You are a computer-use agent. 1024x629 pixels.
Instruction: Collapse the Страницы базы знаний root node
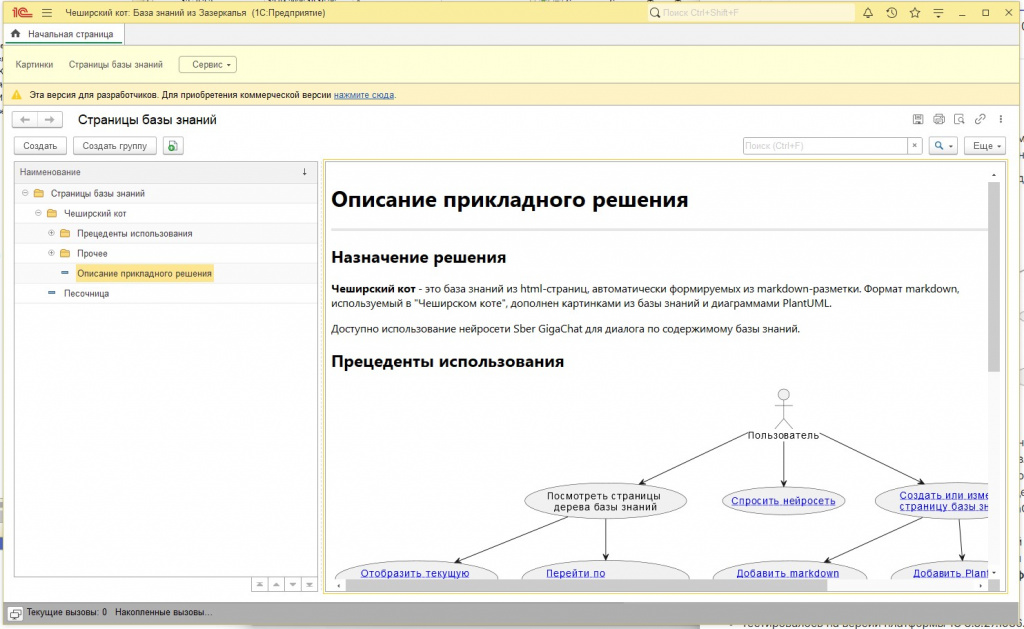click(25, 193)
